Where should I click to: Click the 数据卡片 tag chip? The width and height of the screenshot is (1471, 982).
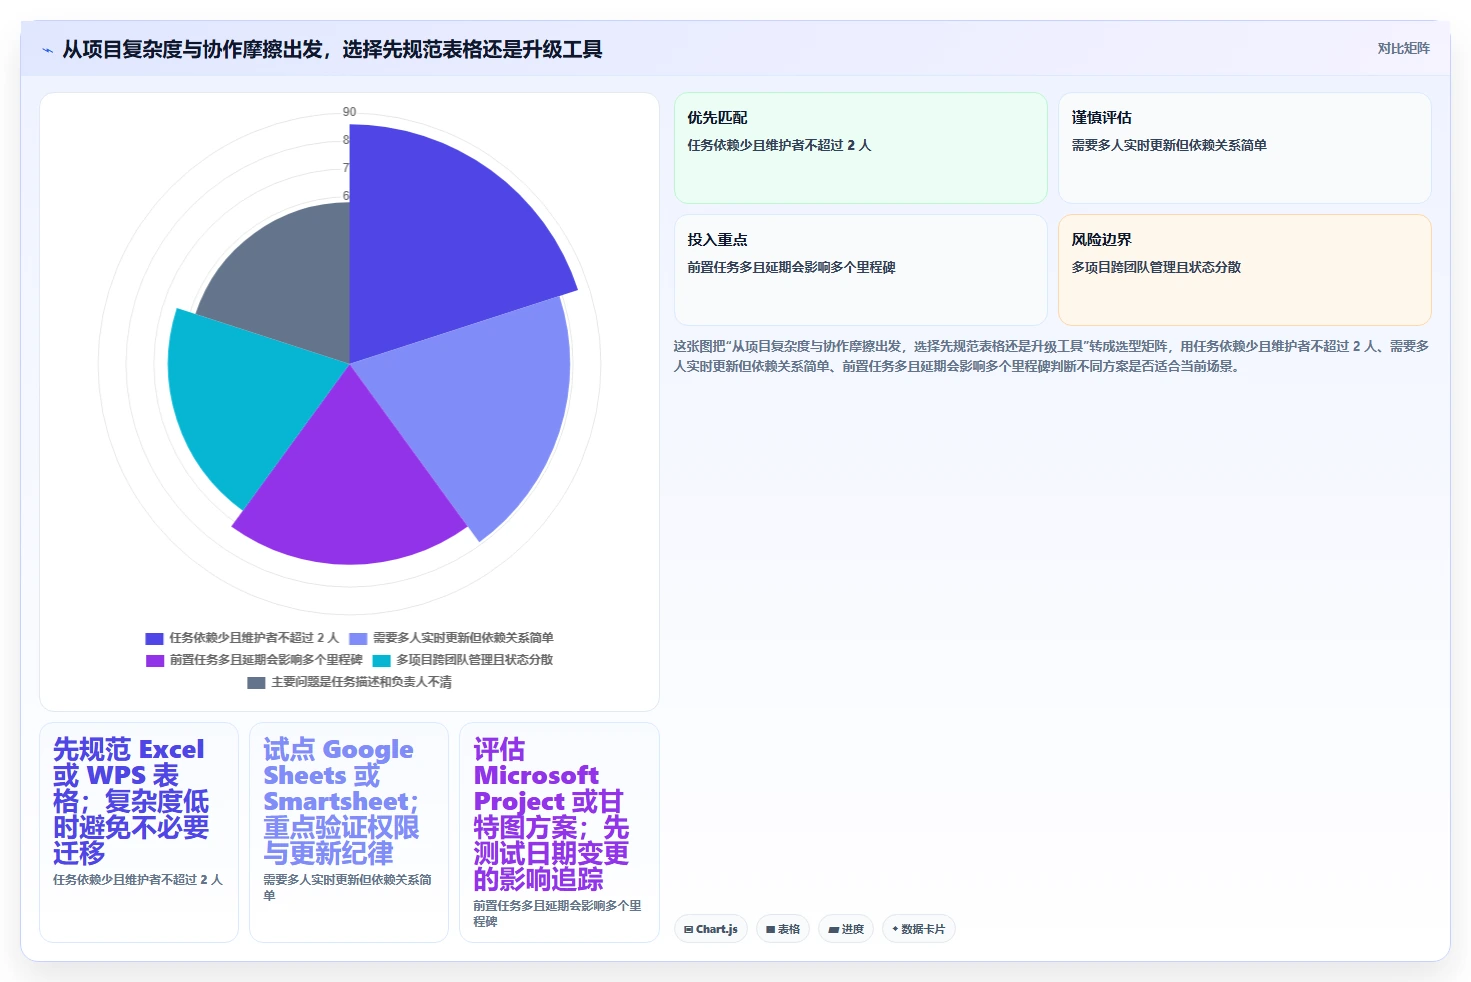point(918,929)
